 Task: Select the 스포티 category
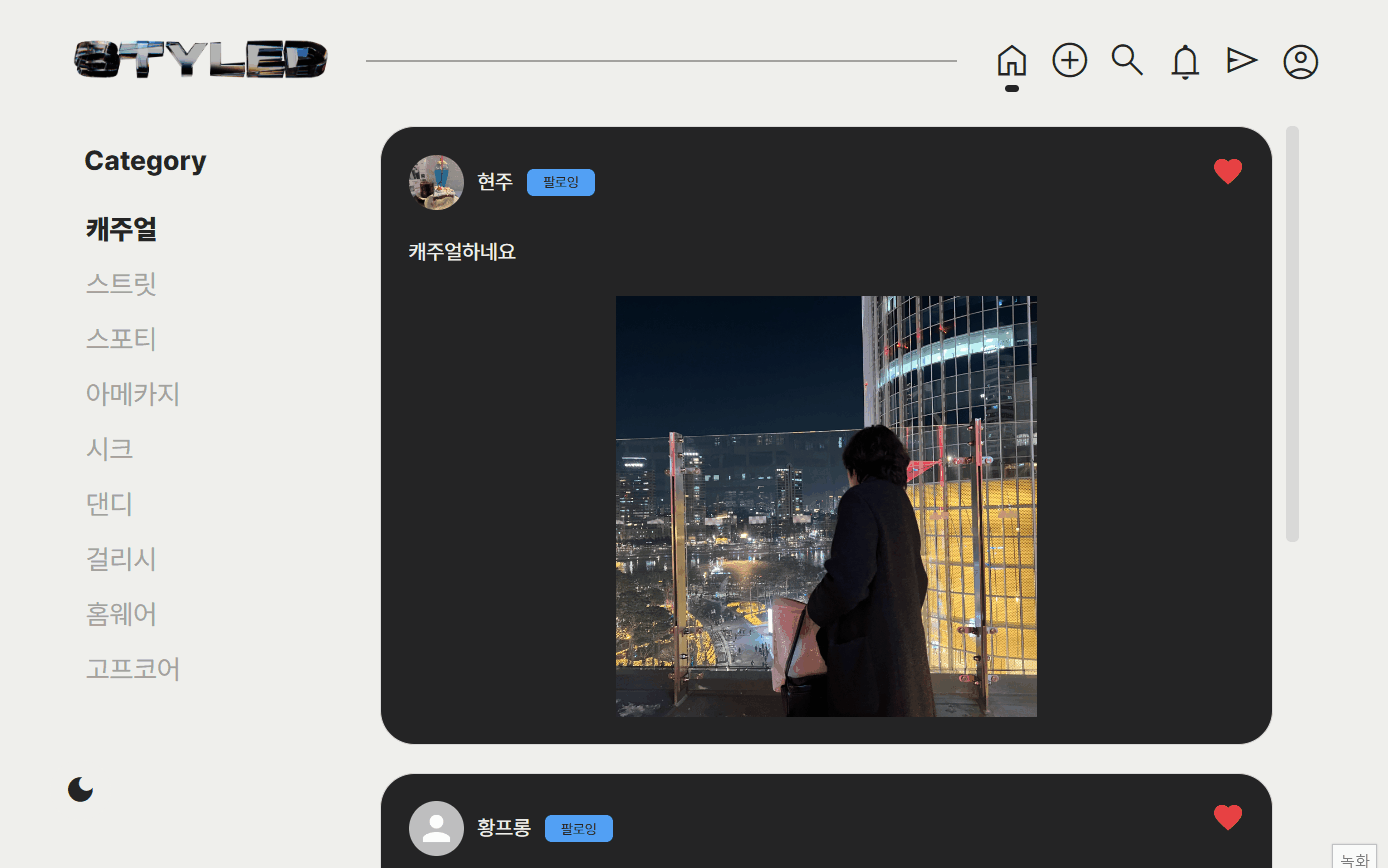pos(121,339)
